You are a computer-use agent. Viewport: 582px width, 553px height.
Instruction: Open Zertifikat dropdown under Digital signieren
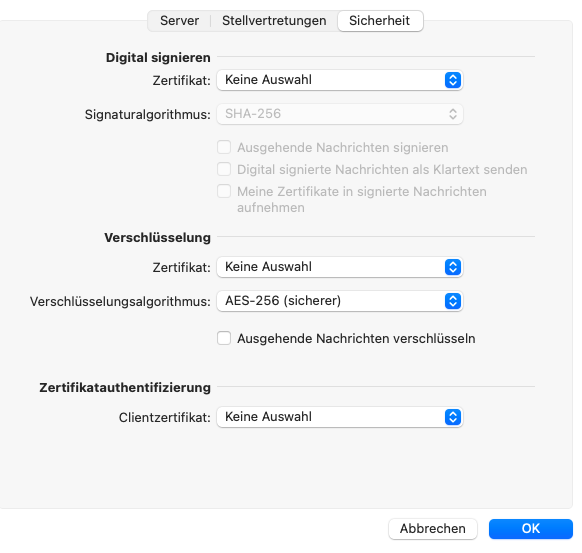[x=340, y=80]
